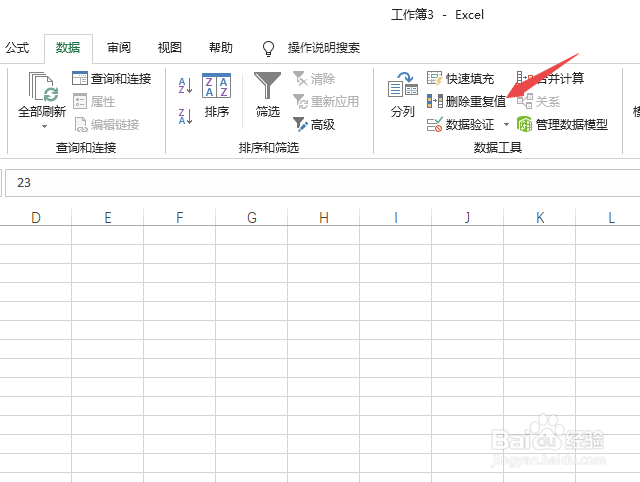Screen dimensions: 640x482
Task: Reapply the filter (重新应用)
Action: pyautogui.click(x=326, y=102)
